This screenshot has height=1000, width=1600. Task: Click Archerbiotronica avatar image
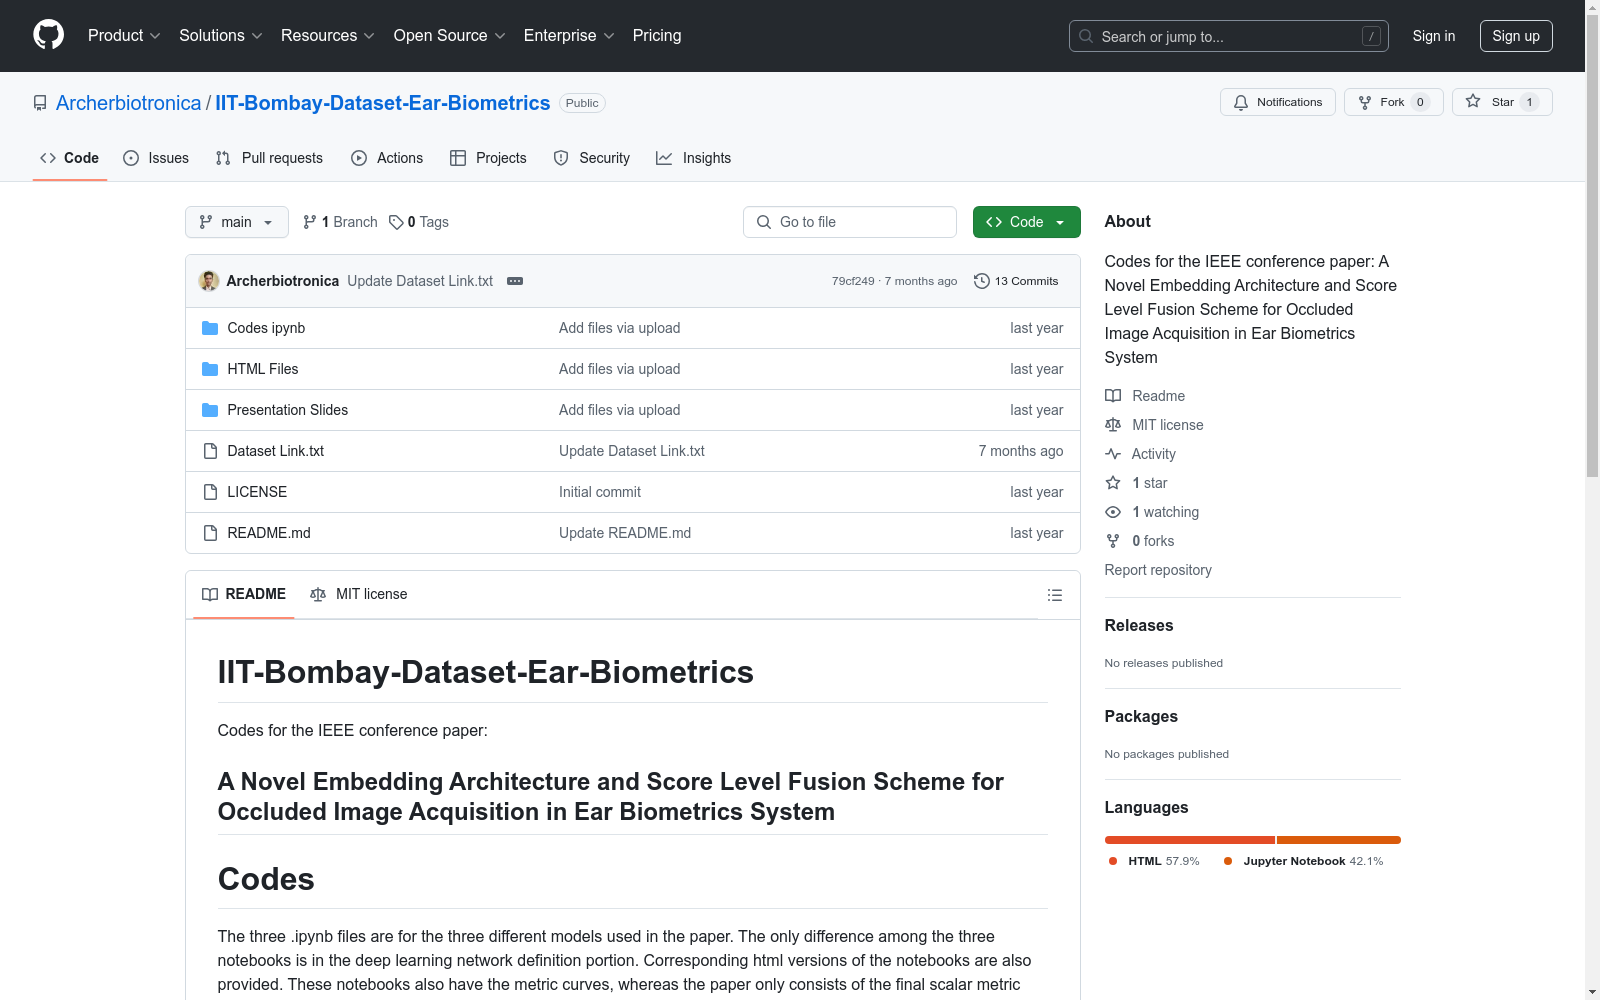pos(209,281)
